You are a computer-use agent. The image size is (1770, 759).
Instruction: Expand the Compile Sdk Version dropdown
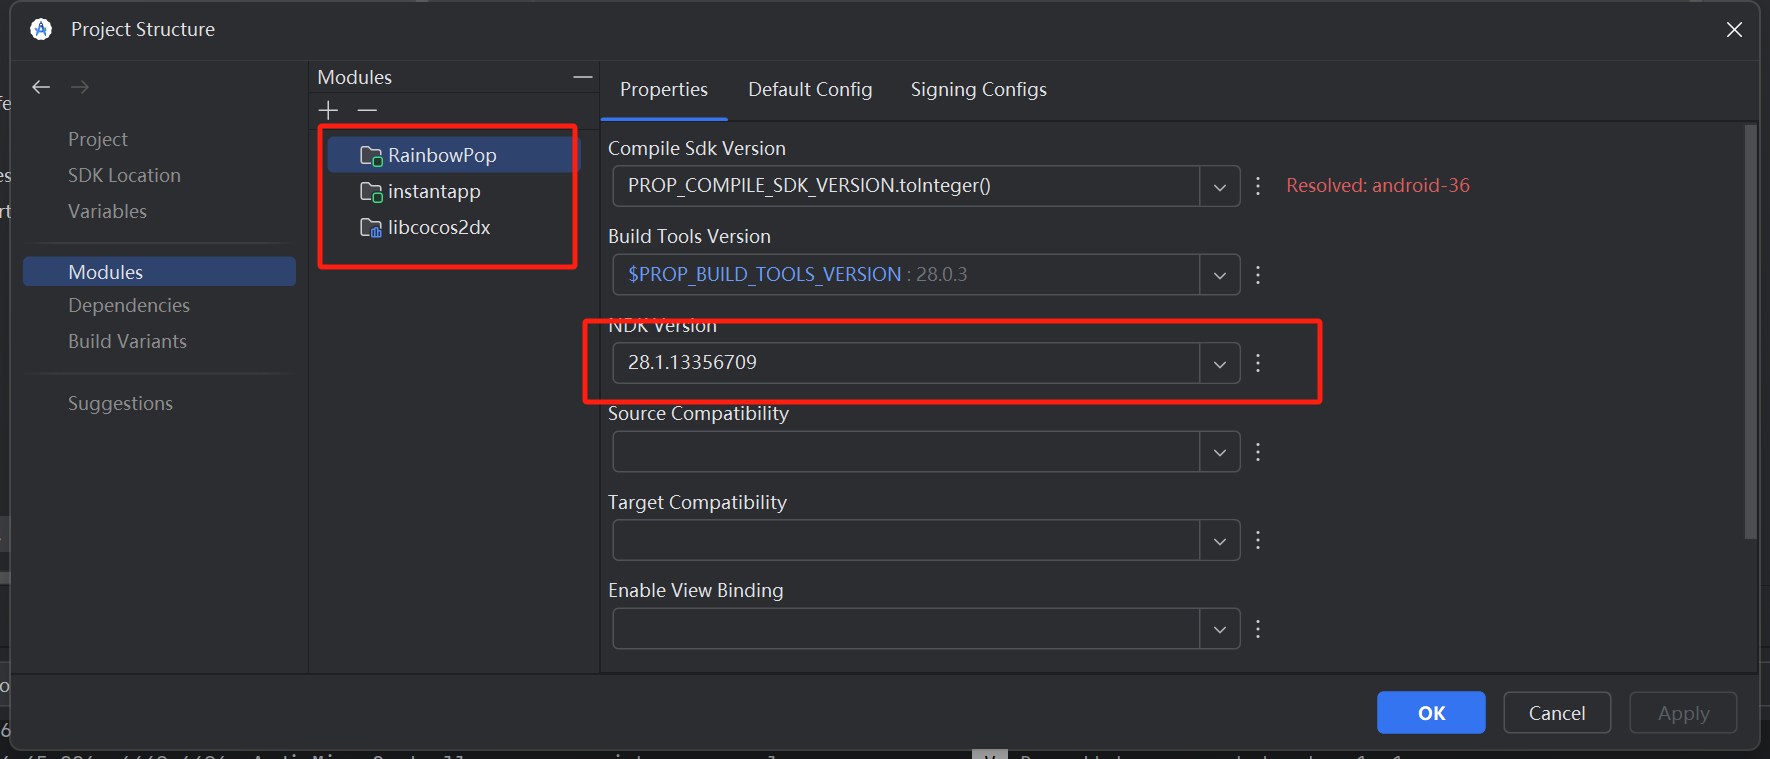coord(1219,187)
